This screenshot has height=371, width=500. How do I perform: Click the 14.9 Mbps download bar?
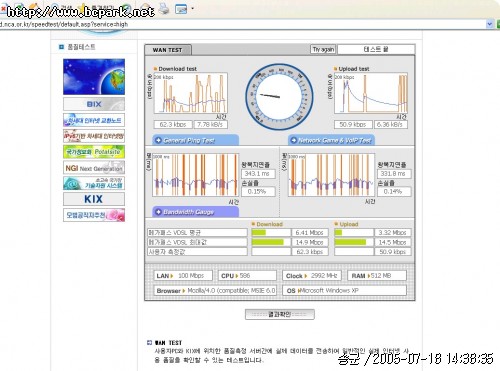(271, 242)
